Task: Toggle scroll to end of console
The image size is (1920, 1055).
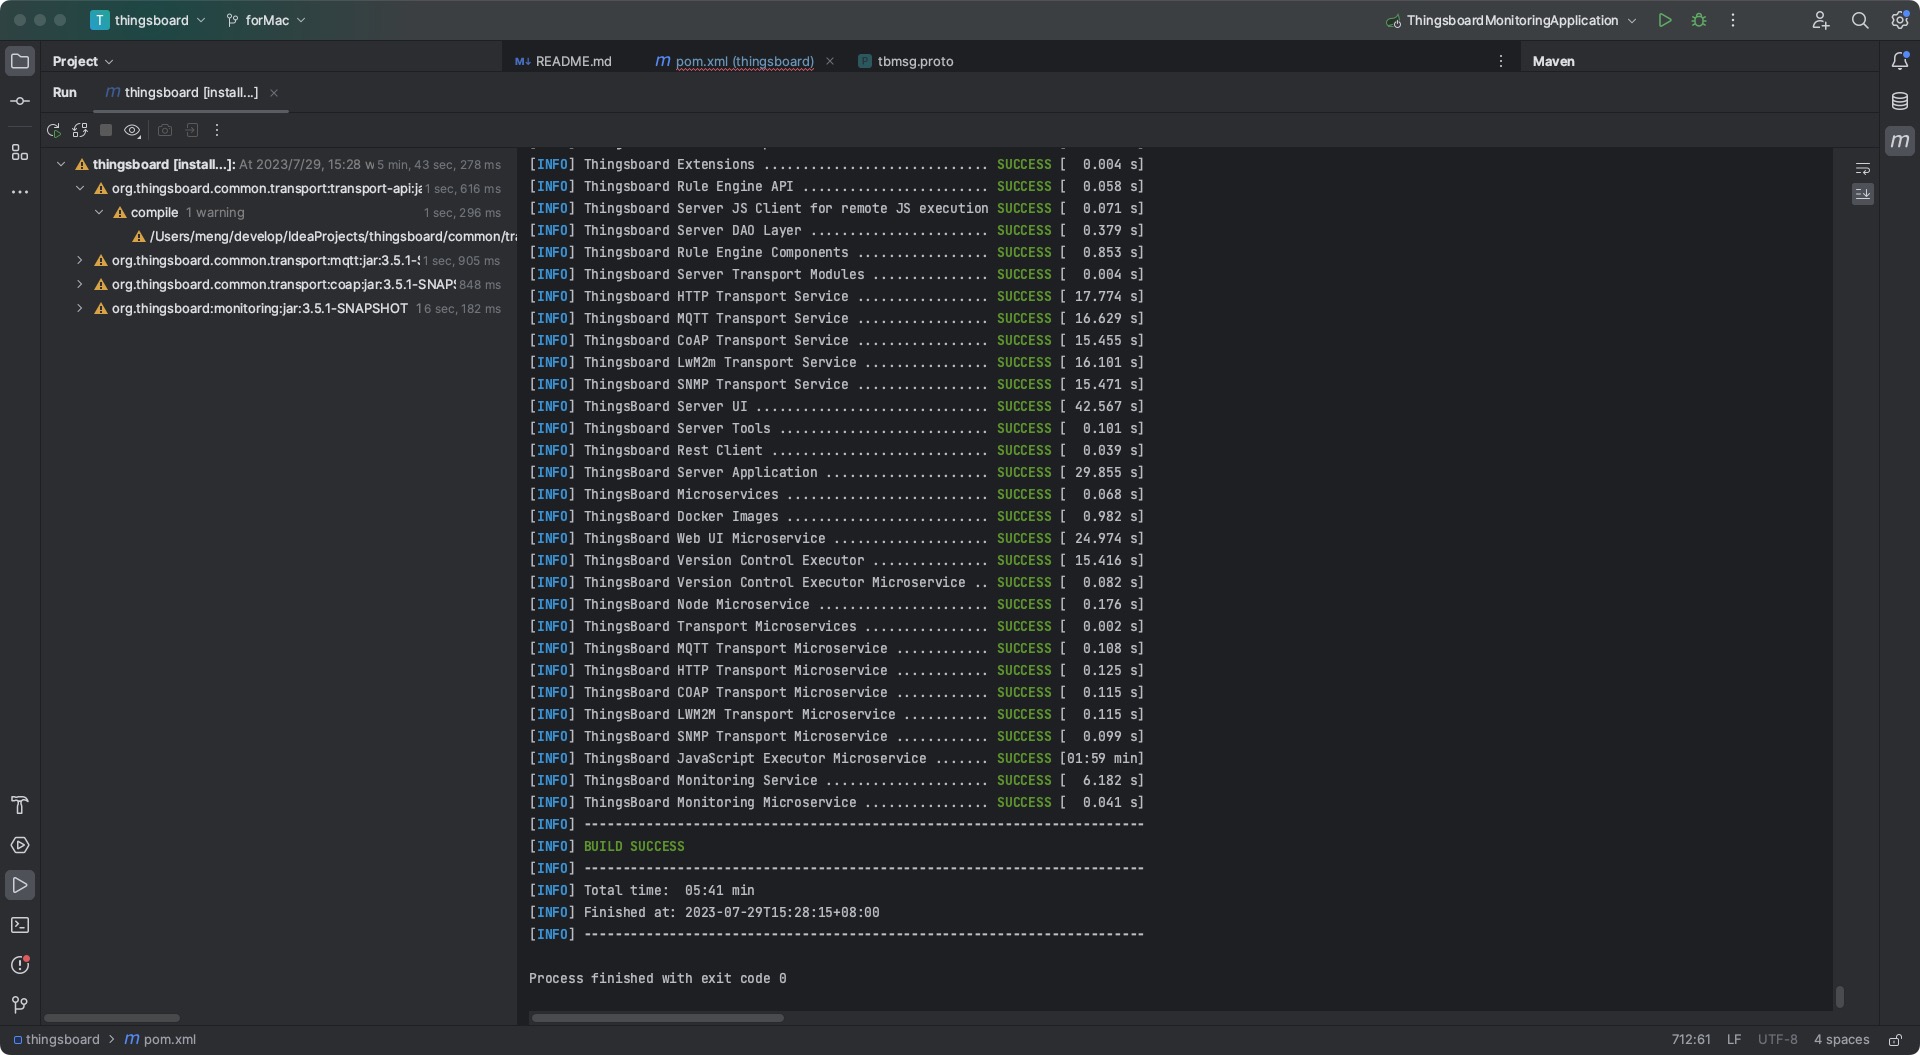Action: [1862, 194]
